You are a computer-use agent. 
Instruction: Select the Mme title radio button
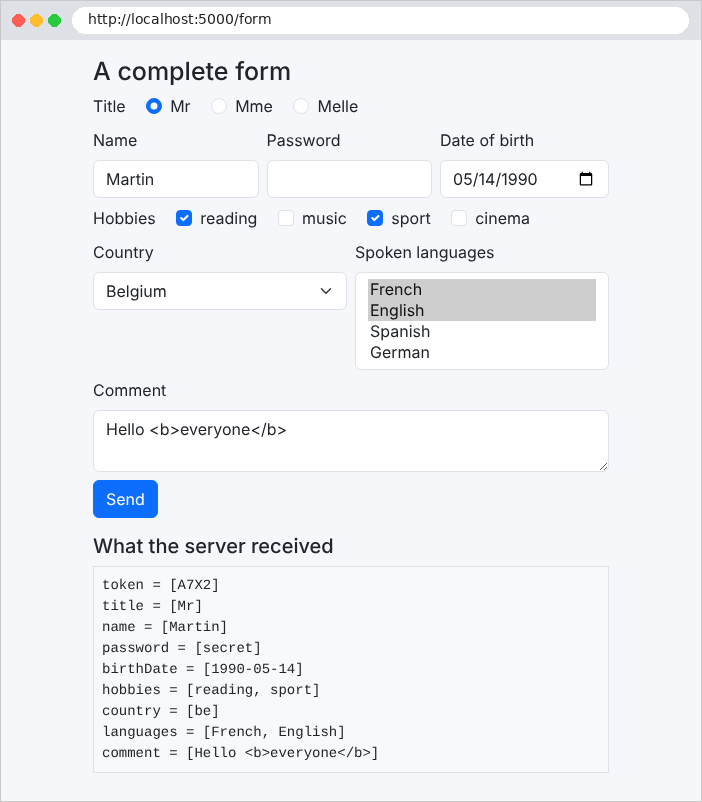point(219,106)
